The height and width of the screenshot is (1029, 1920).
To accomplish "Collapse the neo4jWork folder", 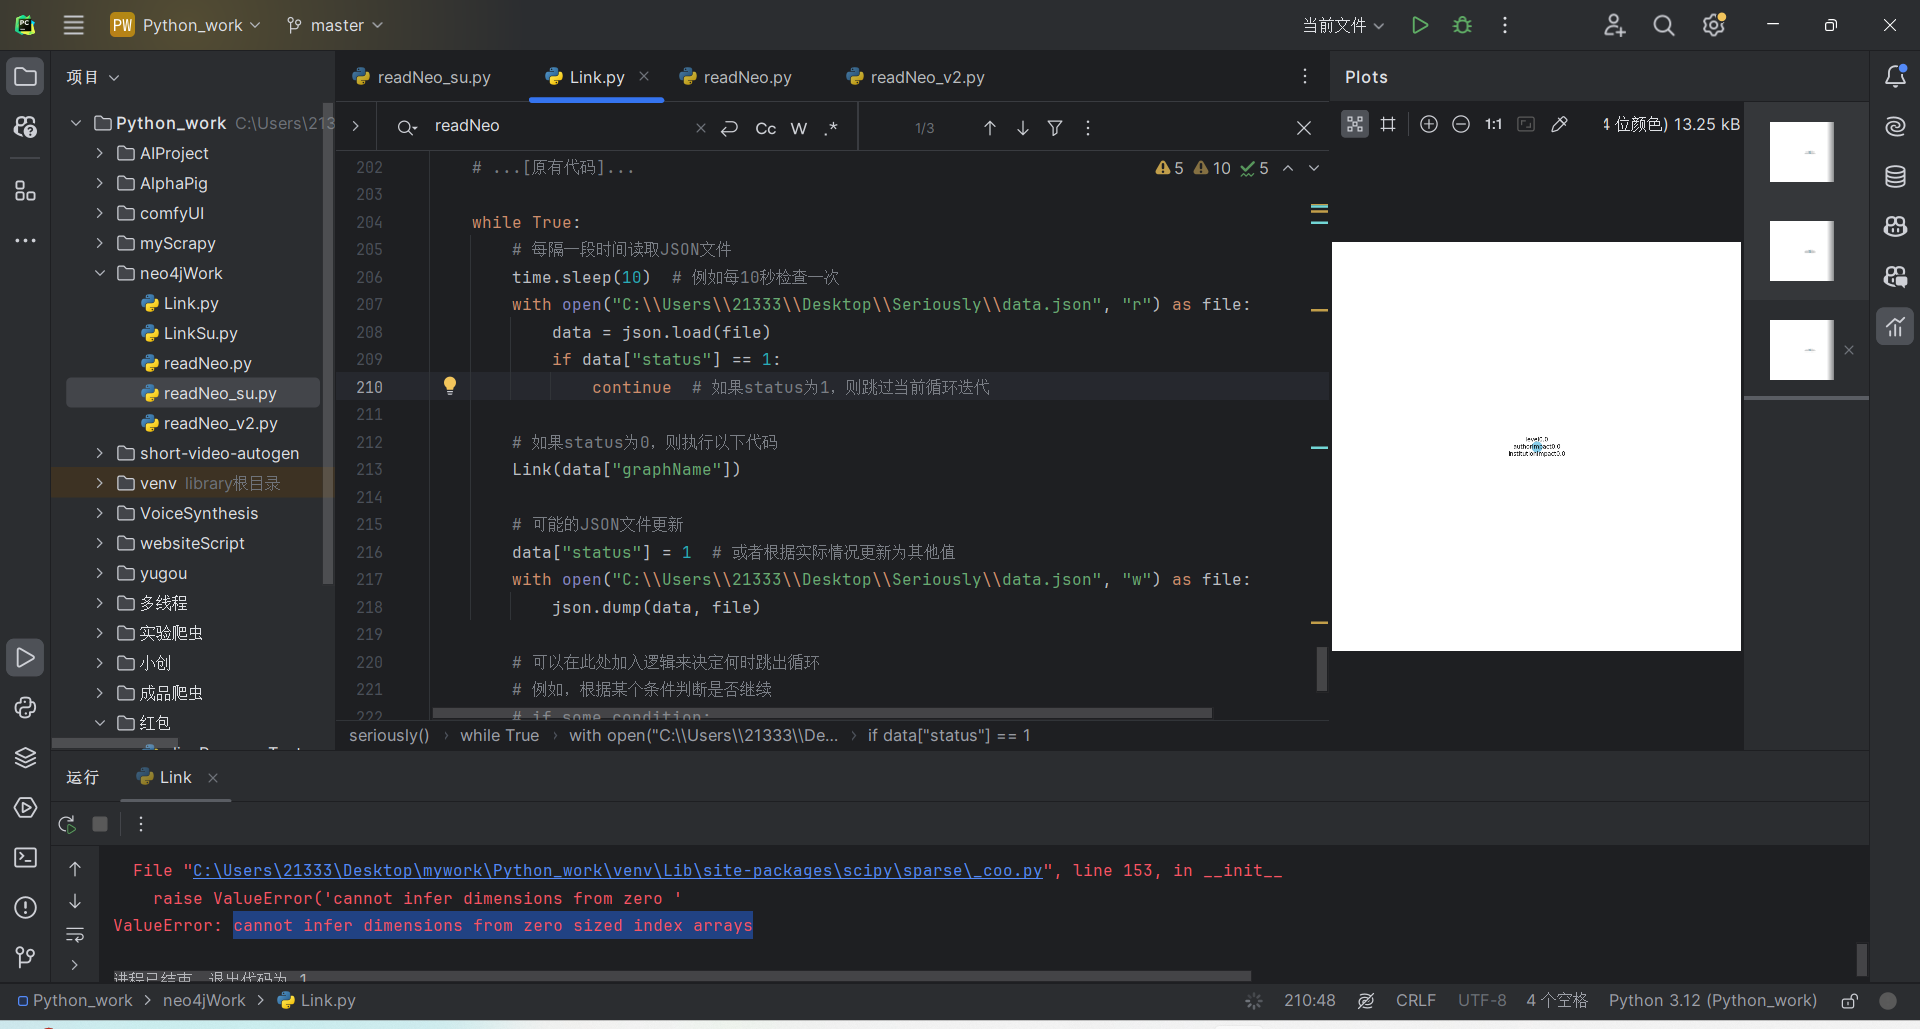I will 99,273.
